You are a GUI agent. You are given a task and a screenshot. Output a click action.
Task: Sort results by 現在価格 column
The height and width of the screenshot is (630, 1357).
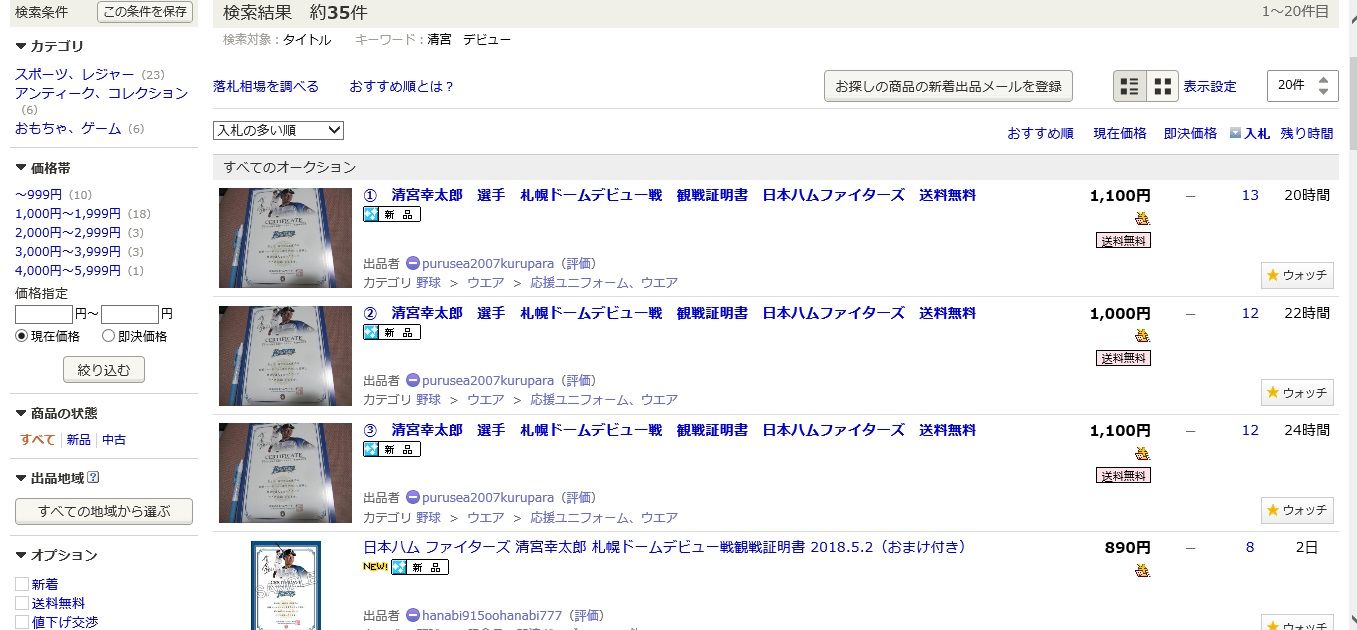point(1120,133)
